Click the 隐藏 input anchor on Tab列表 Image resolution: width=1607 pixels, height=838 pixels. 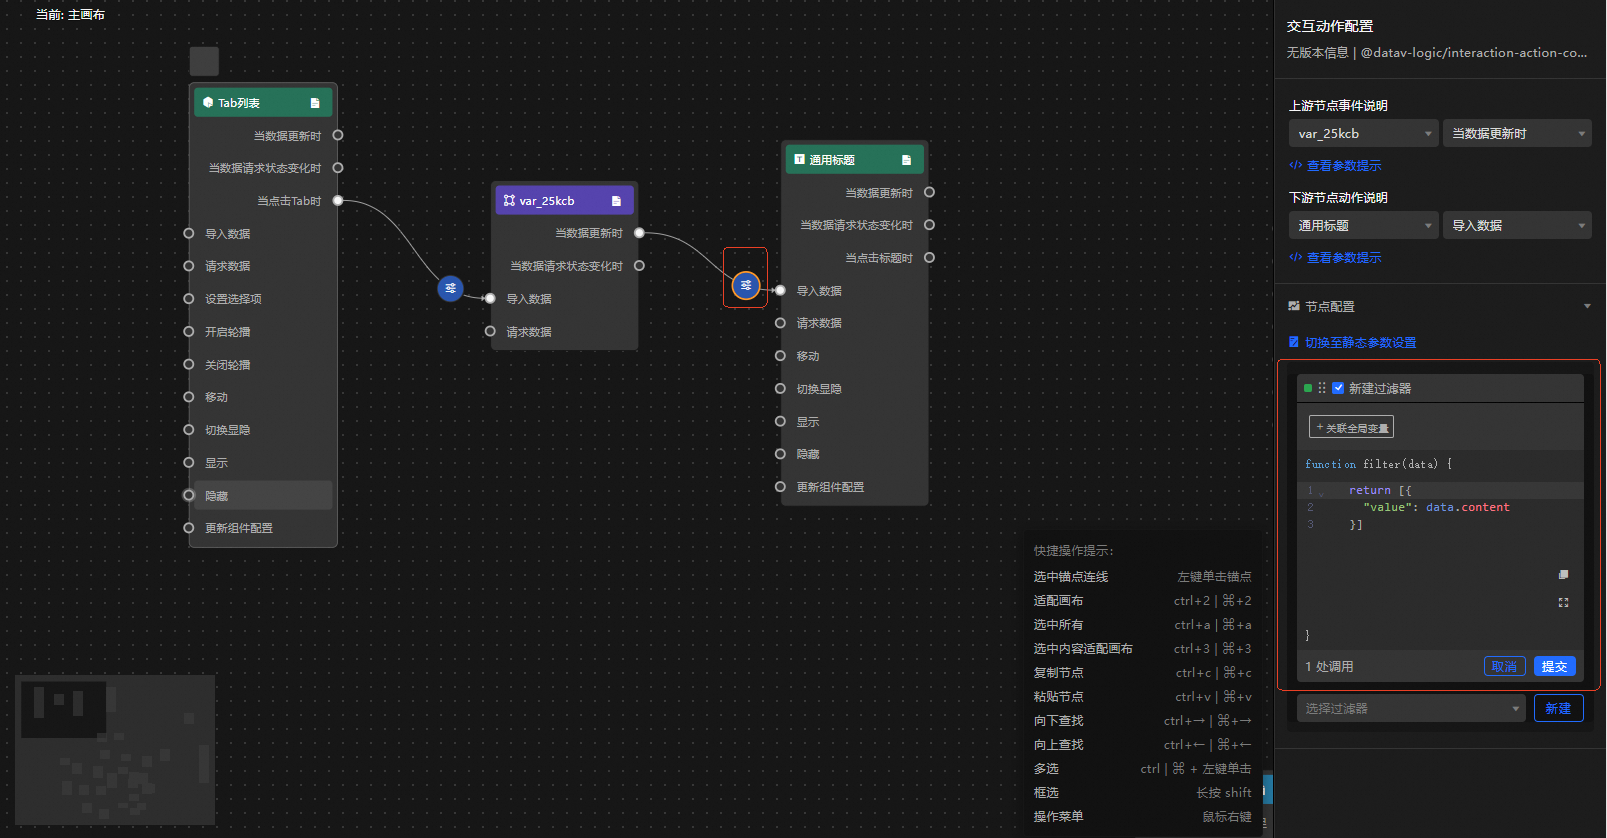188,495
